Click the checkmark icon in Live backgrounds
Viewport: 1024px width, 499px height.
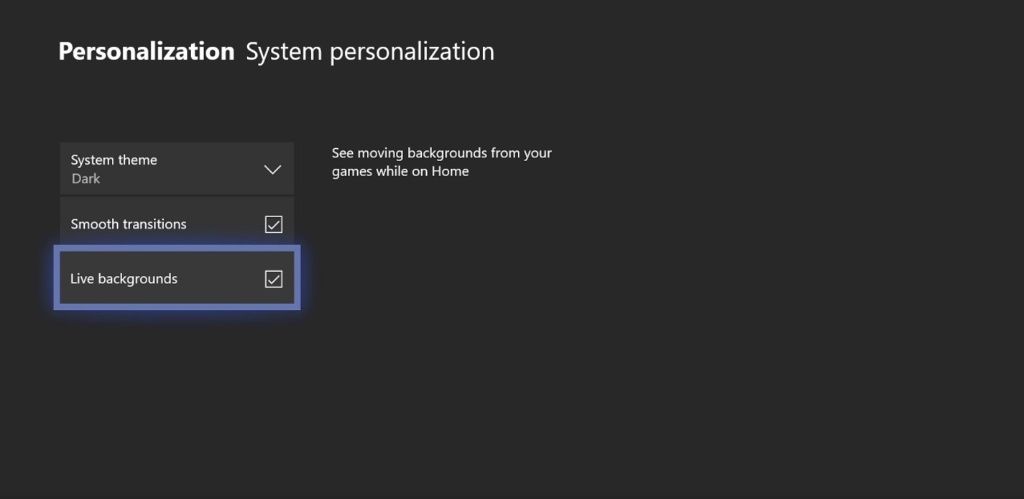pos(273,279)
